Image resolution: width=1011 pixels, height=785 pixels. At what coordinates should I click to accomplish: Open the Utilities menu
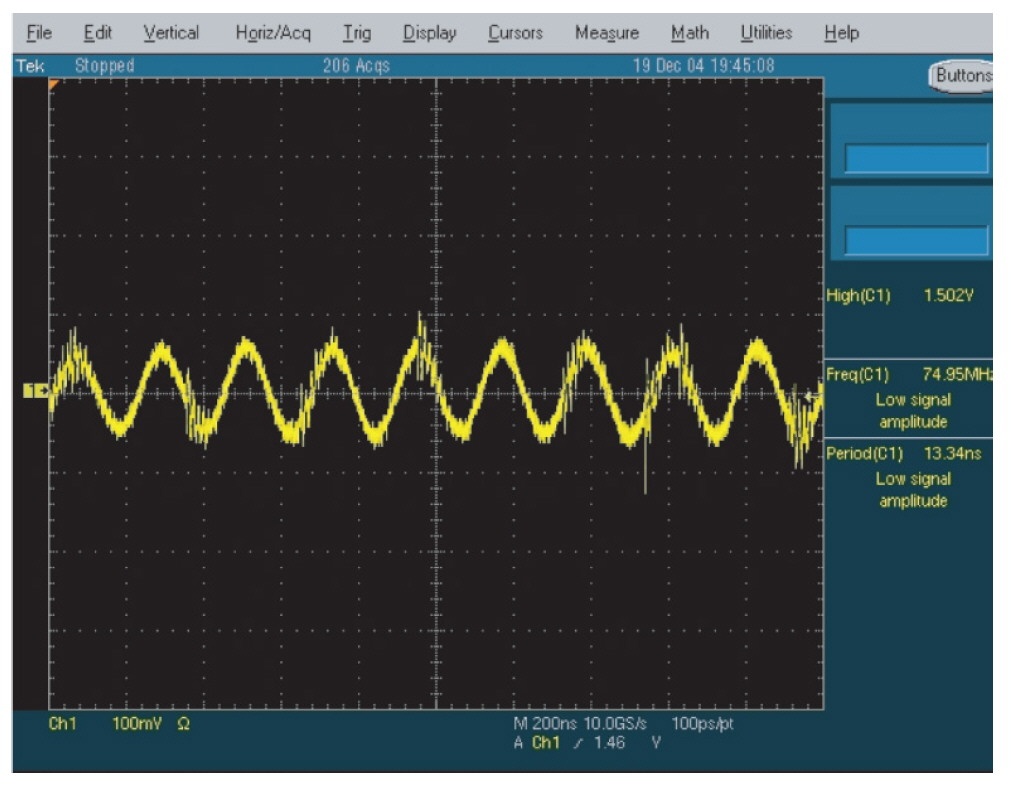click(x=767, y=33)
